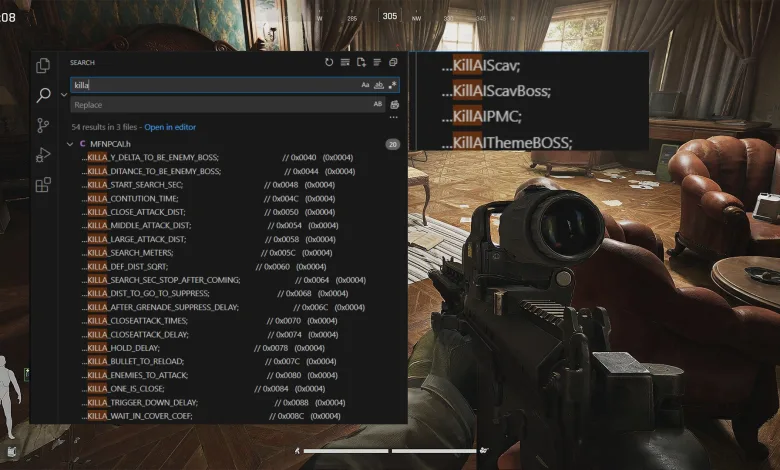Toggle Match Whole Word option

pos(379,86)
